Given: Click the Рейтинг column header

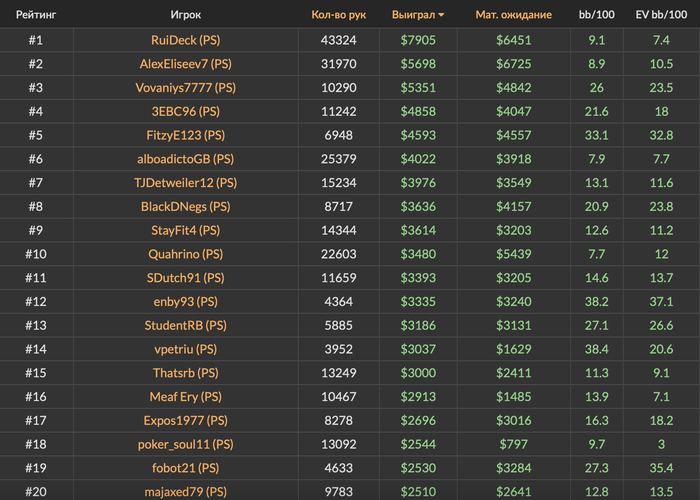Looking at the screenshot, I should click(35, 15).
